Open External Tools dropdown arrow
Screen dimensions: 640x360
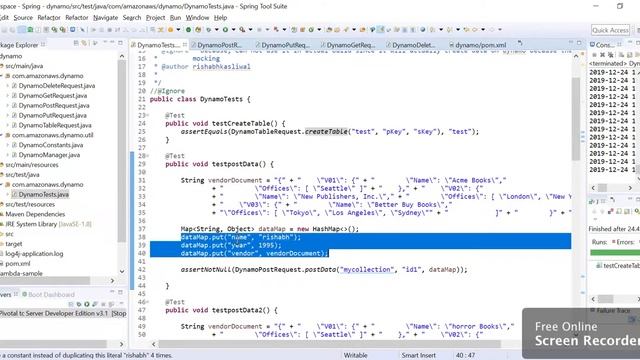click(x=251, y=29)
